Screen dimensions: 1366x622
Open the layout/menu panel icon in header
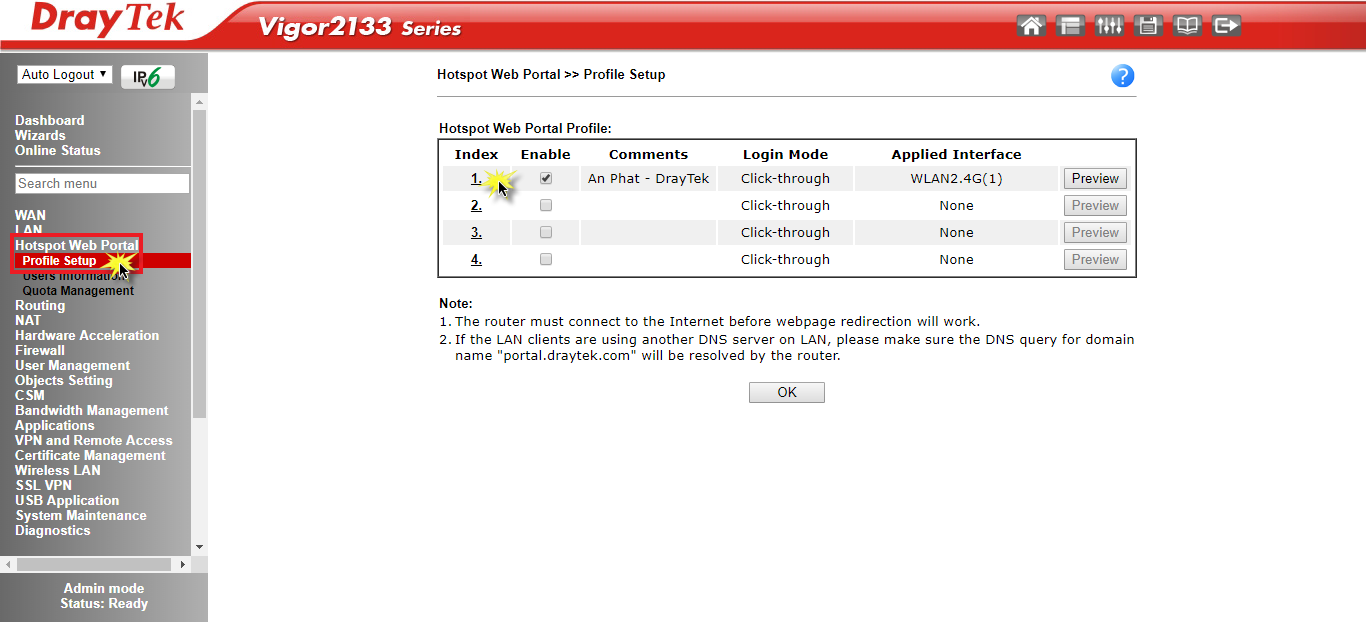point(1070,26)
